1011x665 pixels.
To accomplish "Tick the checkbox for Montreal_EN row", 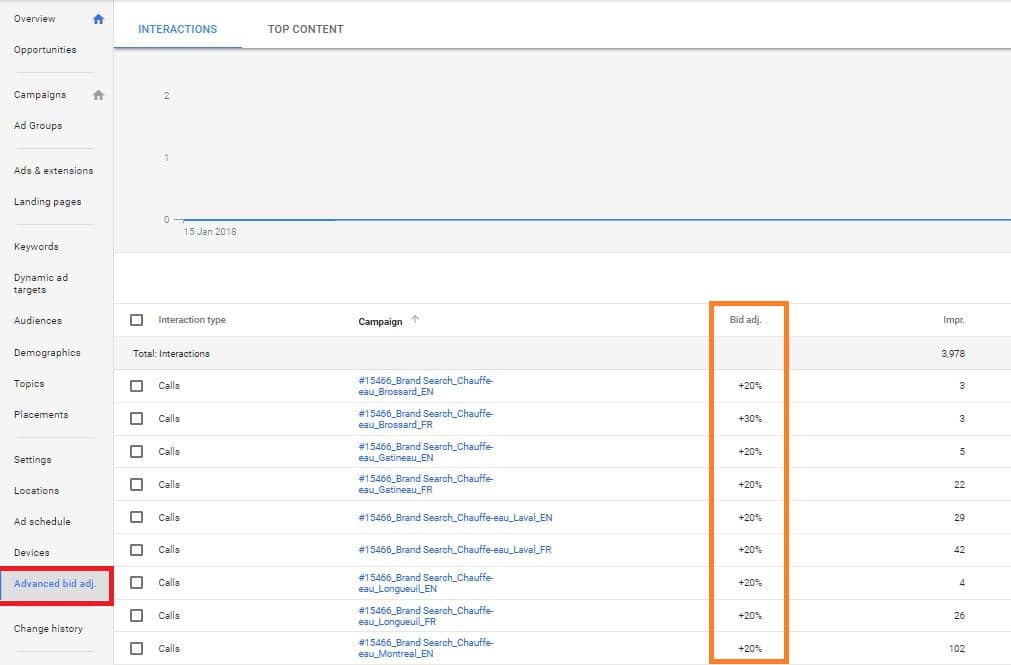I will click(137, 648).
